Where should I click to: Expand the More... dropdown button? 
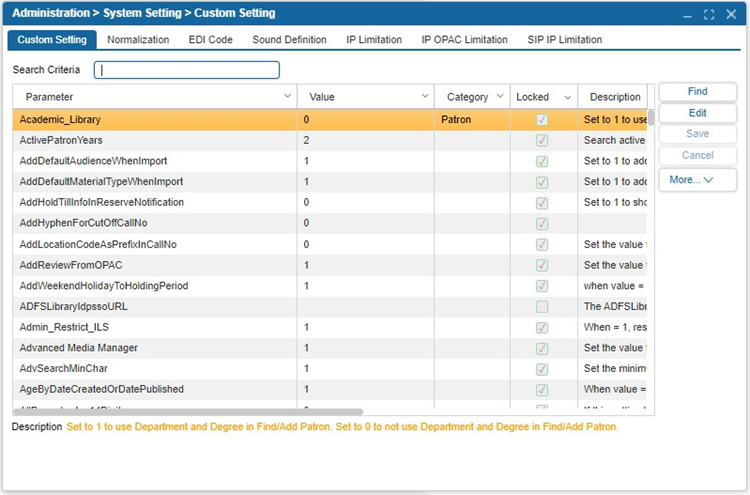[697, 180]
